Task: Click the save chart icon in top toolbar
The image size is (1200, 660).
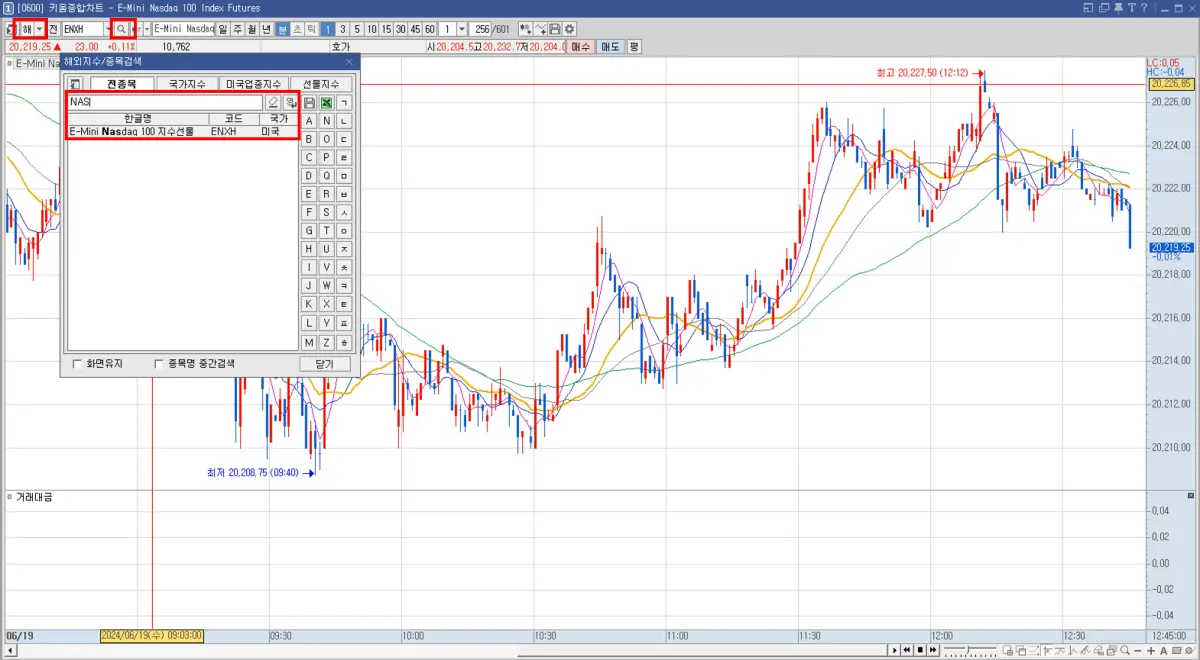Action: coord(554,30)
